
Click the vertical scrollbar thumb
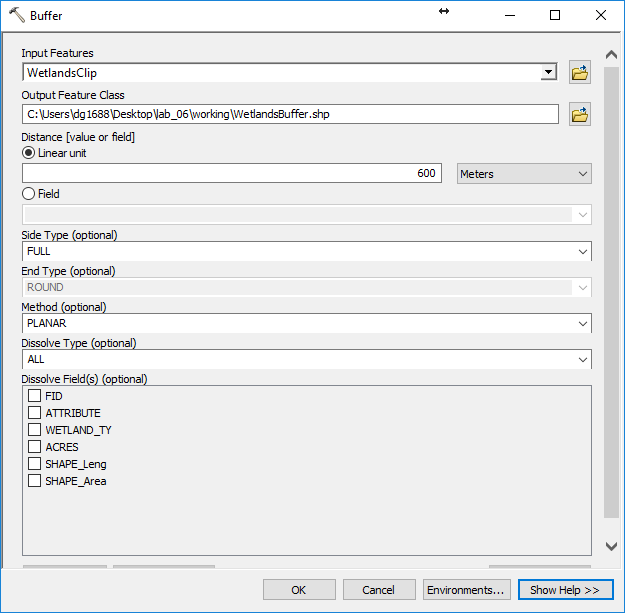click(x=611, y=293)
